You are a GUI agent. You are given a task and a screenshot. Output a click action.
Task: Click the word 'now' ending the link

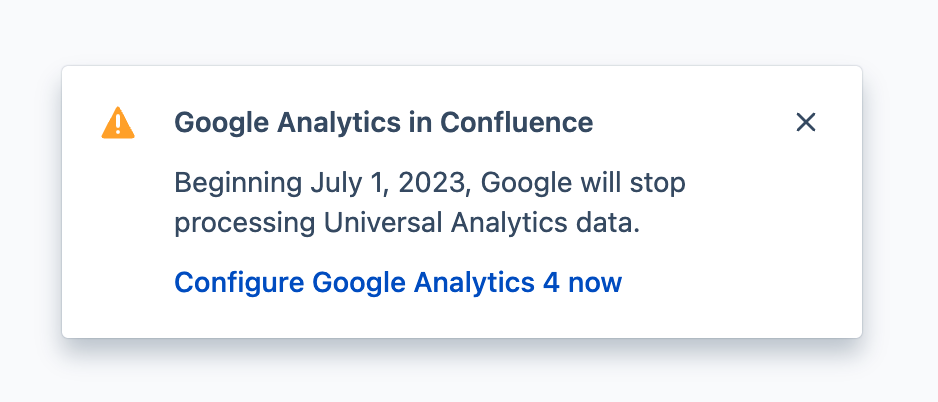(595, 282)
